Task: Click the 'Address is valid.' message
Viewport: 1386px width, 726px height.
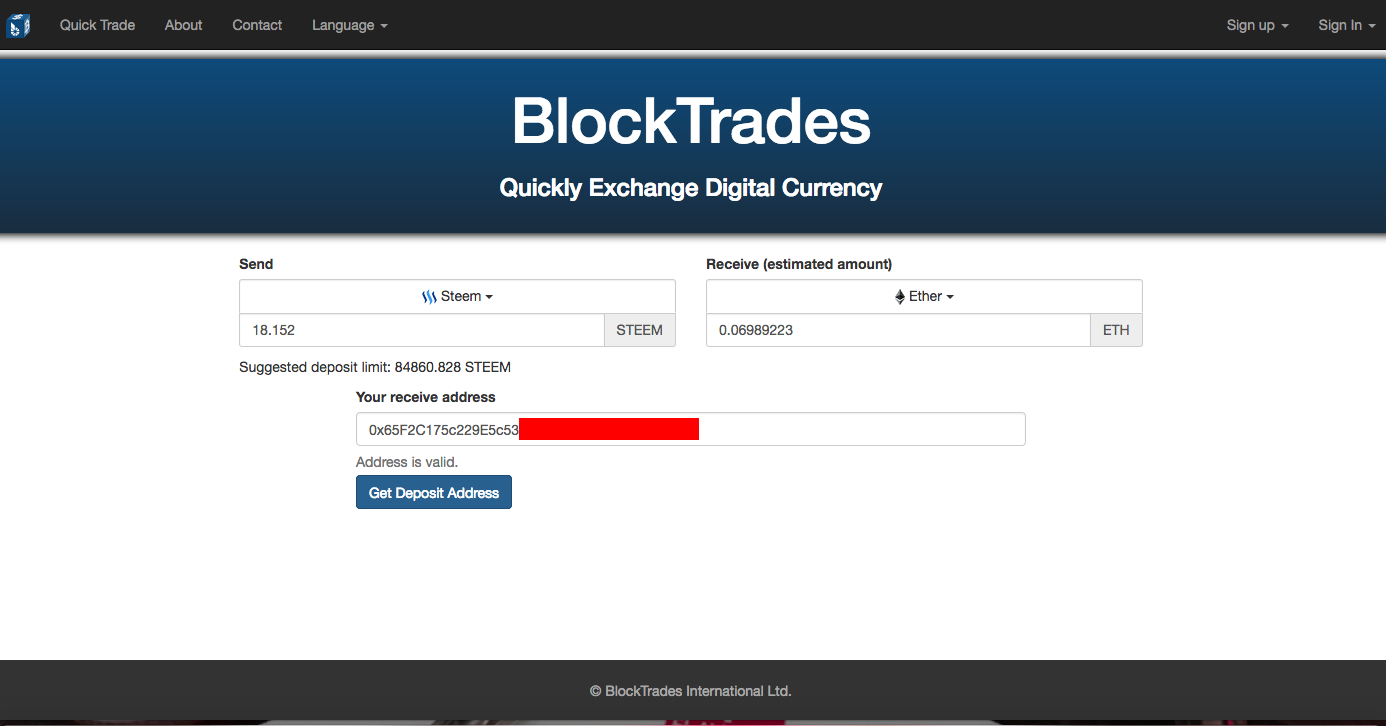Action: tap(407, 462)
